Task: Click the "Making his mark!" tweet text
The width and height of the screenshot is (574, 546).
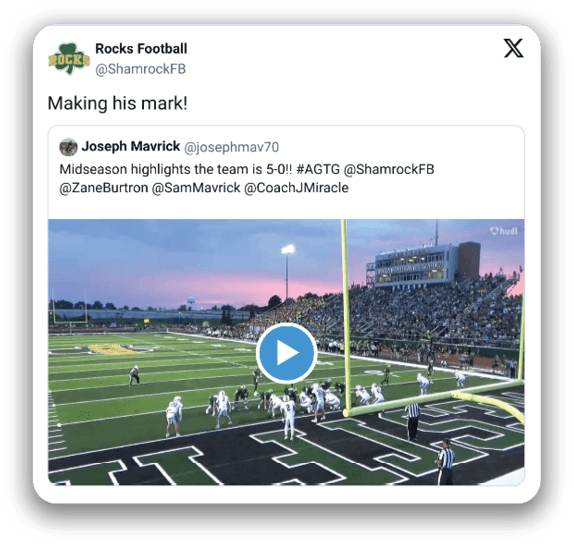Action: click(x=118, y=103)
